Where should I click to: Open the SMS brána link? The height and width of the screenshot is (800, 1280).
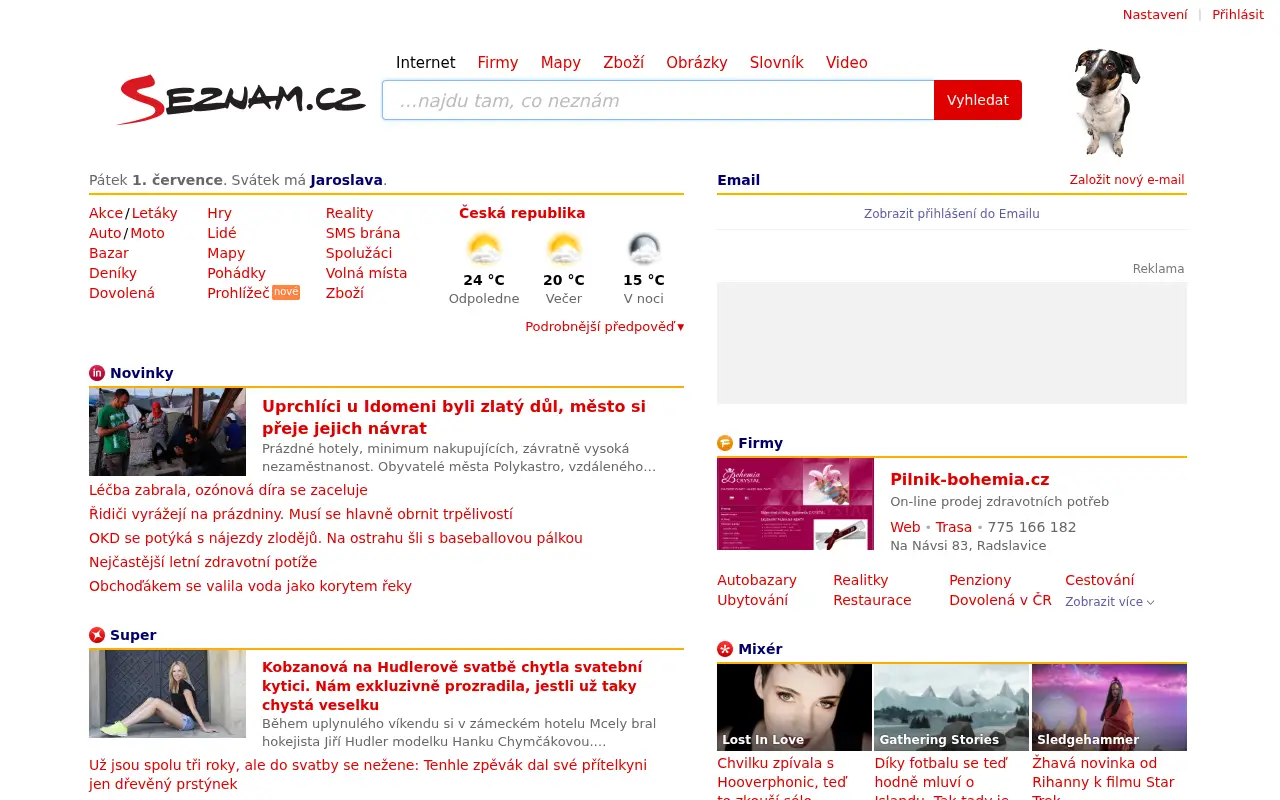(x=363, y=233)
